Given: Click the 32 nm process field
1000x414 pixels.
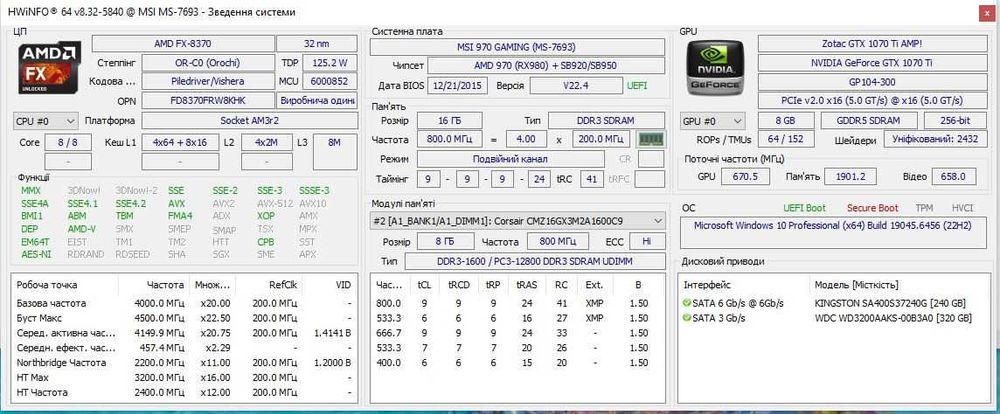Looking at the screenshot, I should tap(317, 43).
